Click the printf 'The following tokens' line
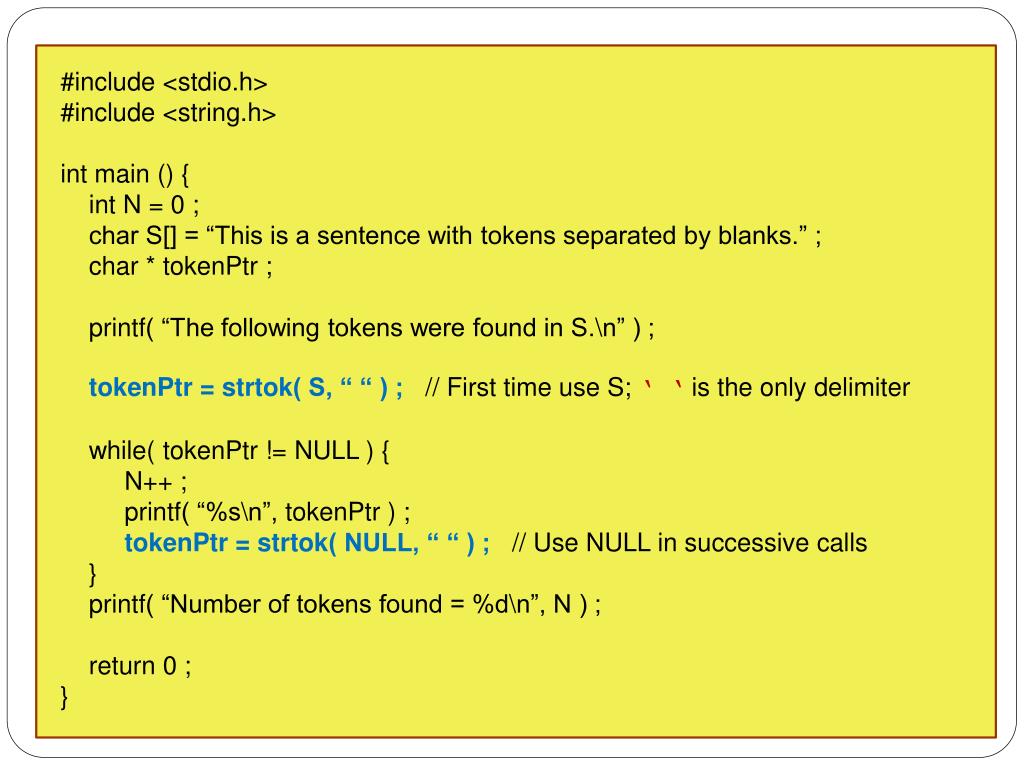 click(x=372, y=328)
